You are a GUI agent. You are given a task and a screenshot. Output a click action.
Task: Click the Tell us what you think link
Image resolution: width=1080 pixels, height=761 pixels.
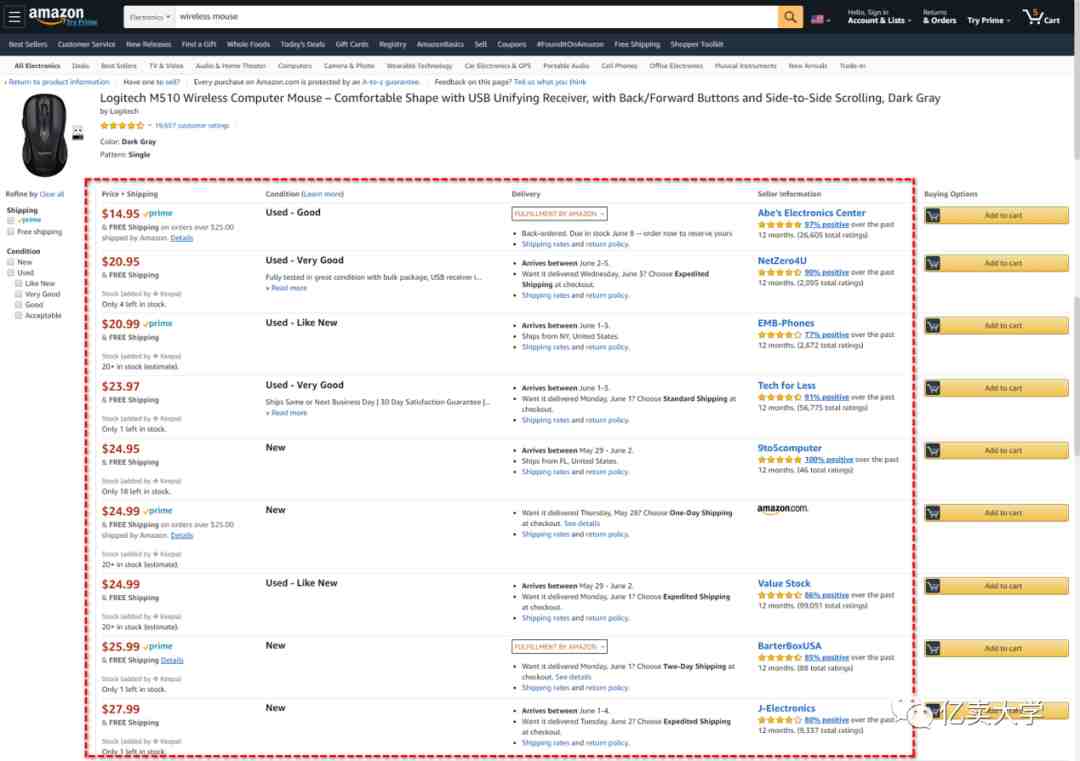tap(550, 82)
